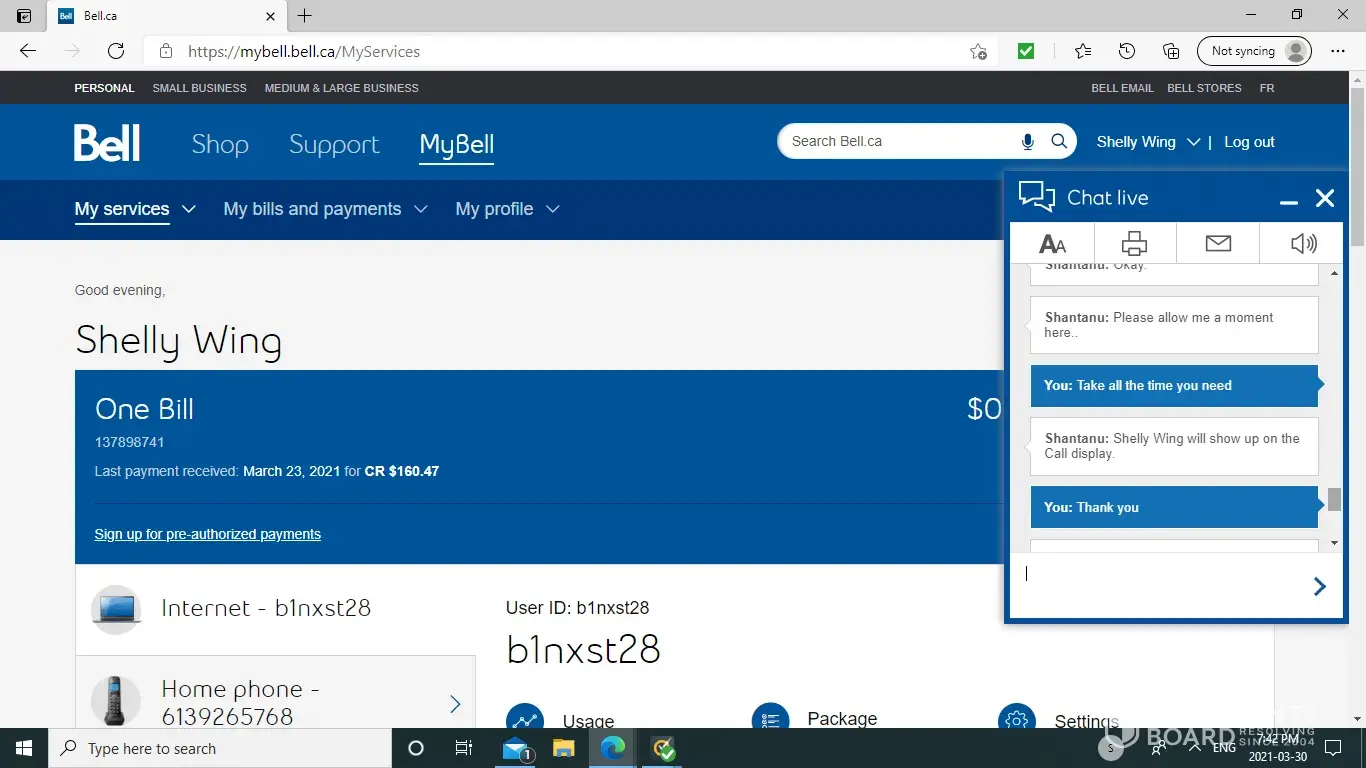This screenshot has height=768, width=1366.
Task: Switch the site language to FR
Action: (1267, 88)
